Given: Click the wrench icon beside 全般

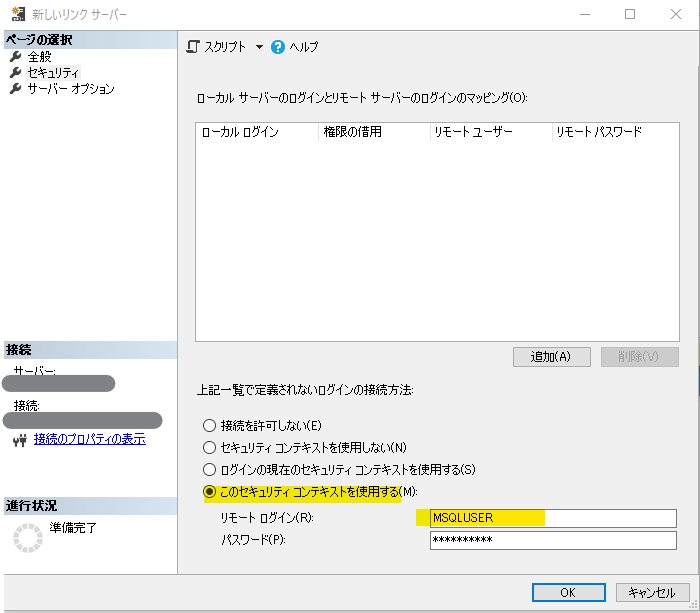Looking at the screenshot, I should click(15, 57).
